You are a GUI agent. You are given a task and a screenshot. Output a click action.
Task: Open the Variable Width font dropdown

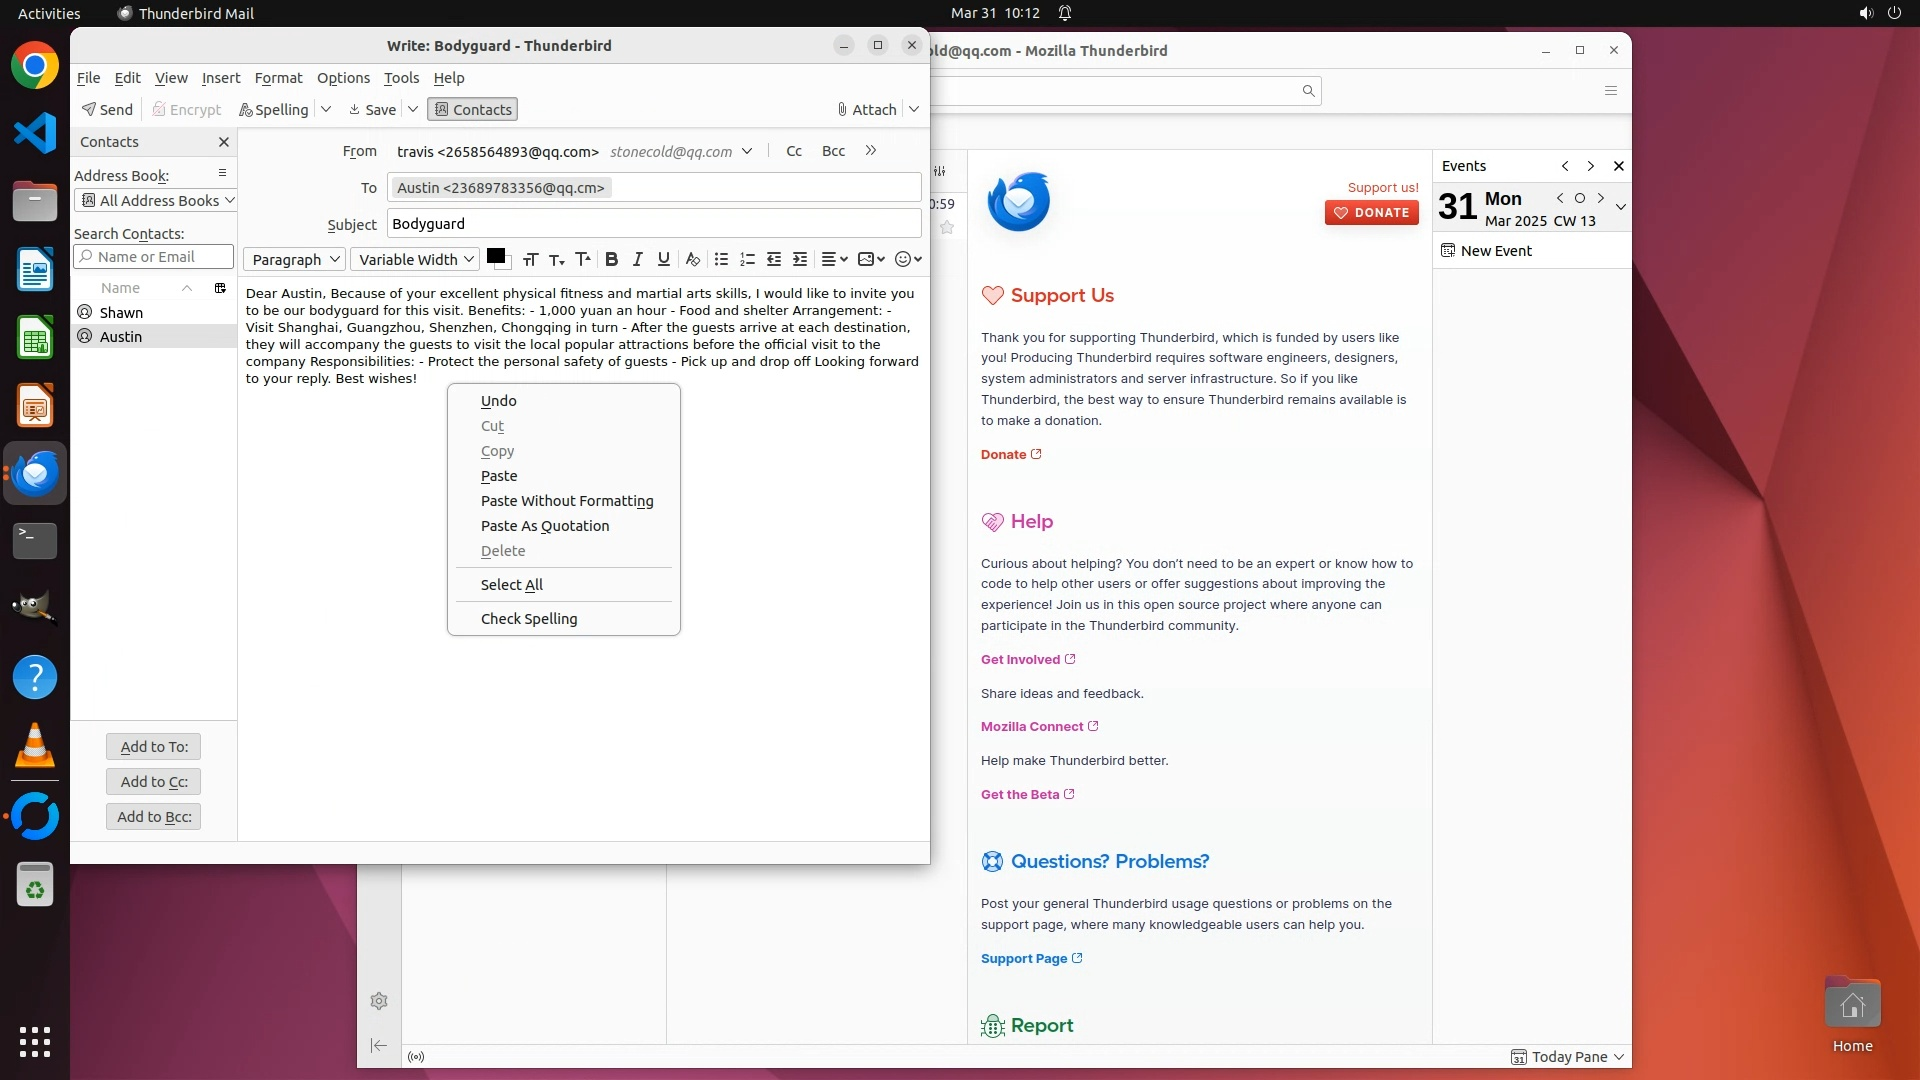click(x=415, y=259)
